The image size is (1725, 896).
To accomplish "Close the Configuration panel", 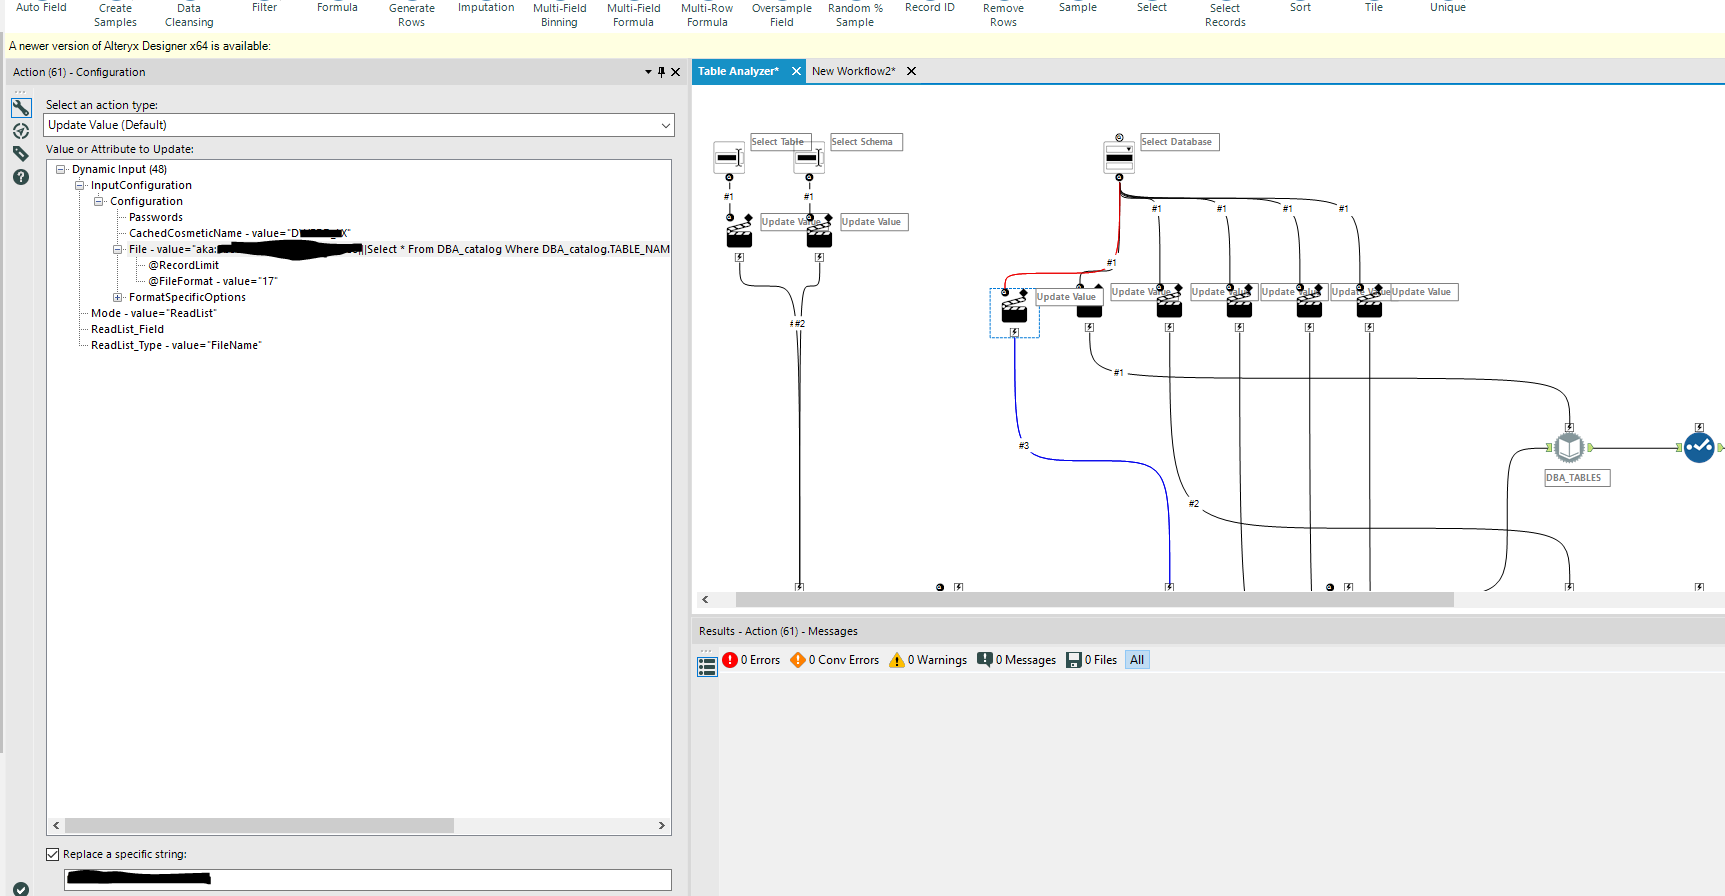I will (676, 72).
